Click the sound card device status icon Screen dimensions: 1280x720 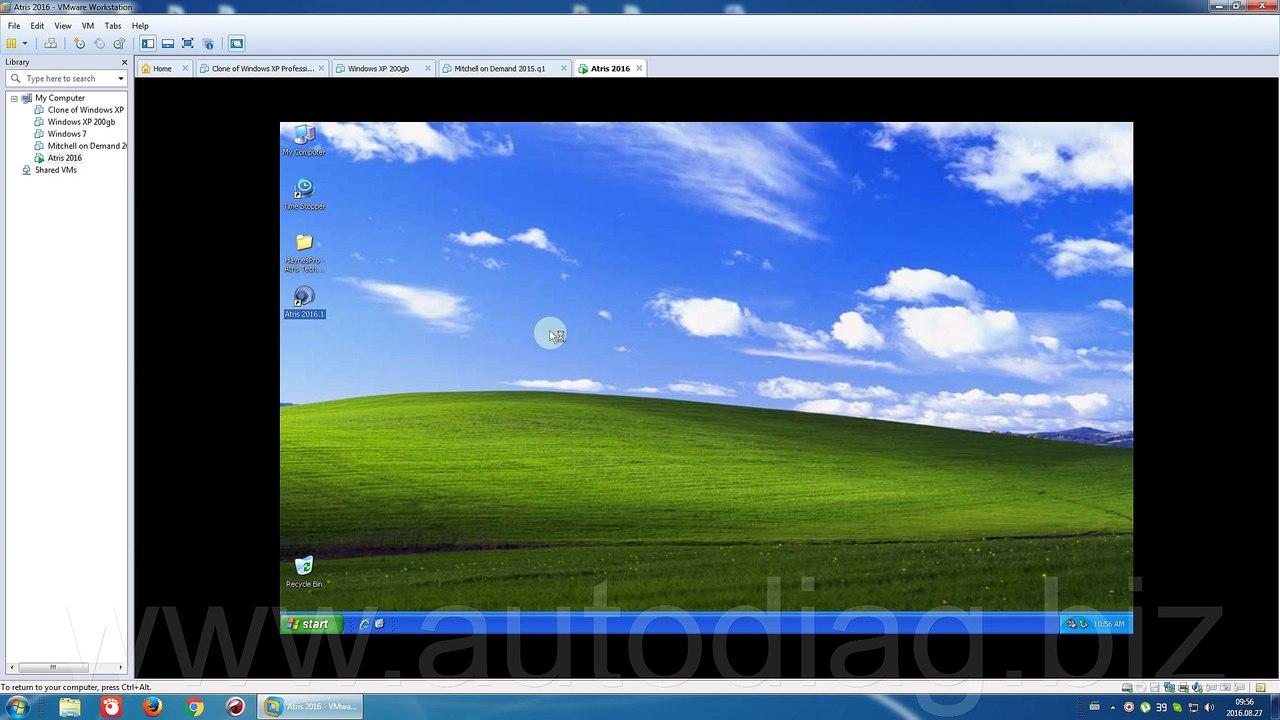click(x=1197, y=688)
